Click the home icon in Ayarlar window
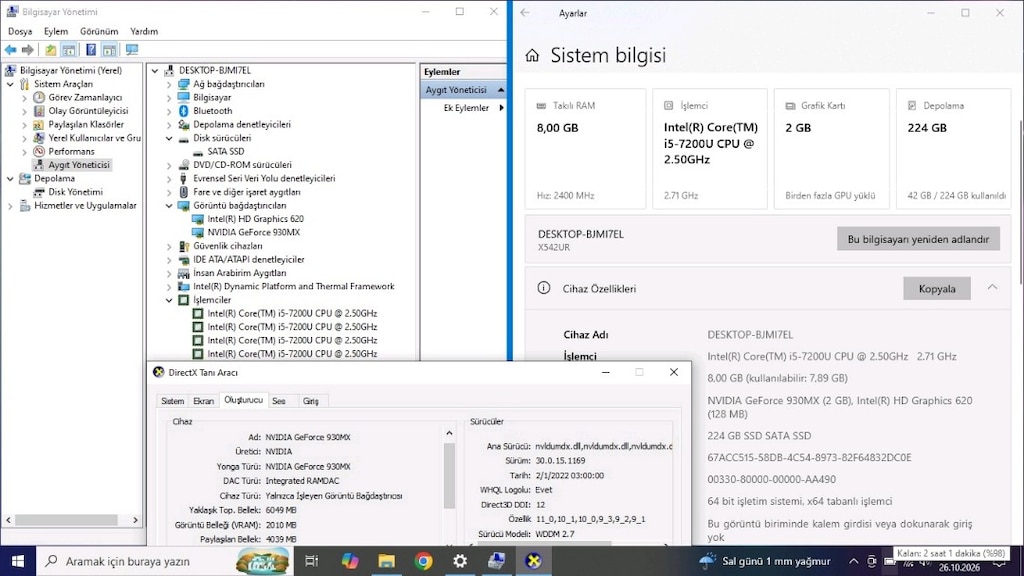1024x576 pixels. 532,56
